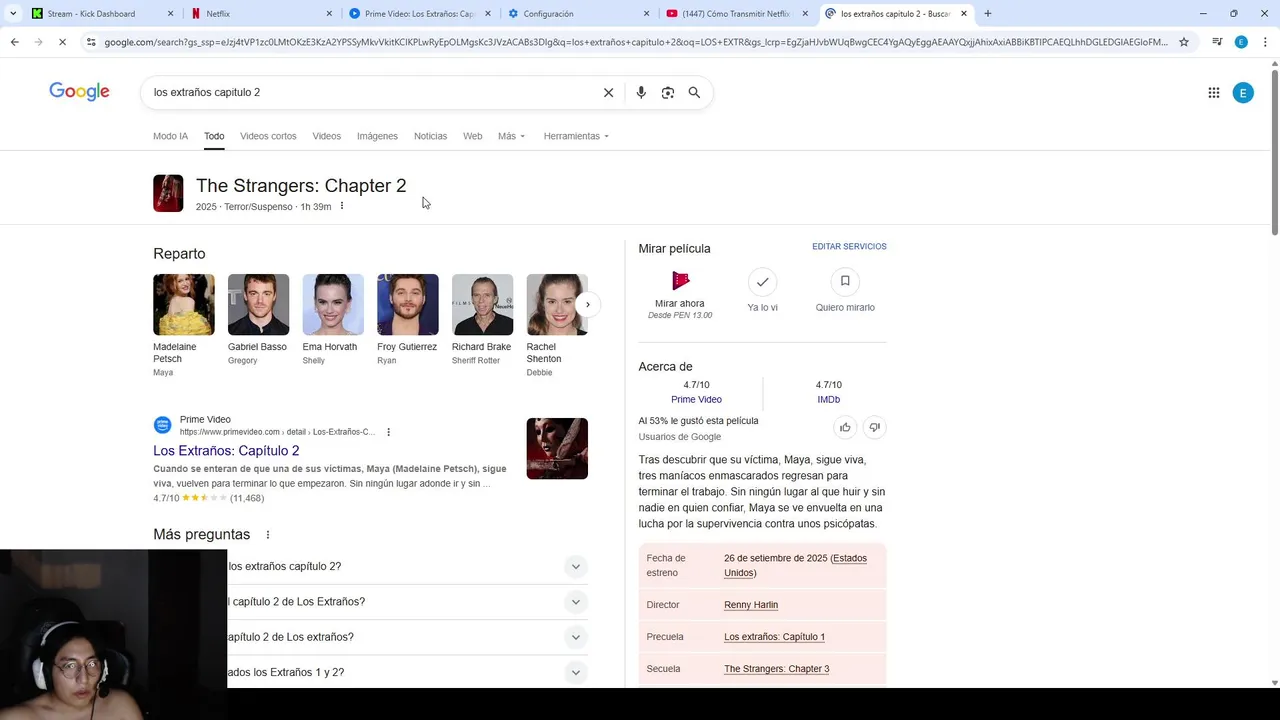Open Google Lens image search icon

668,92
